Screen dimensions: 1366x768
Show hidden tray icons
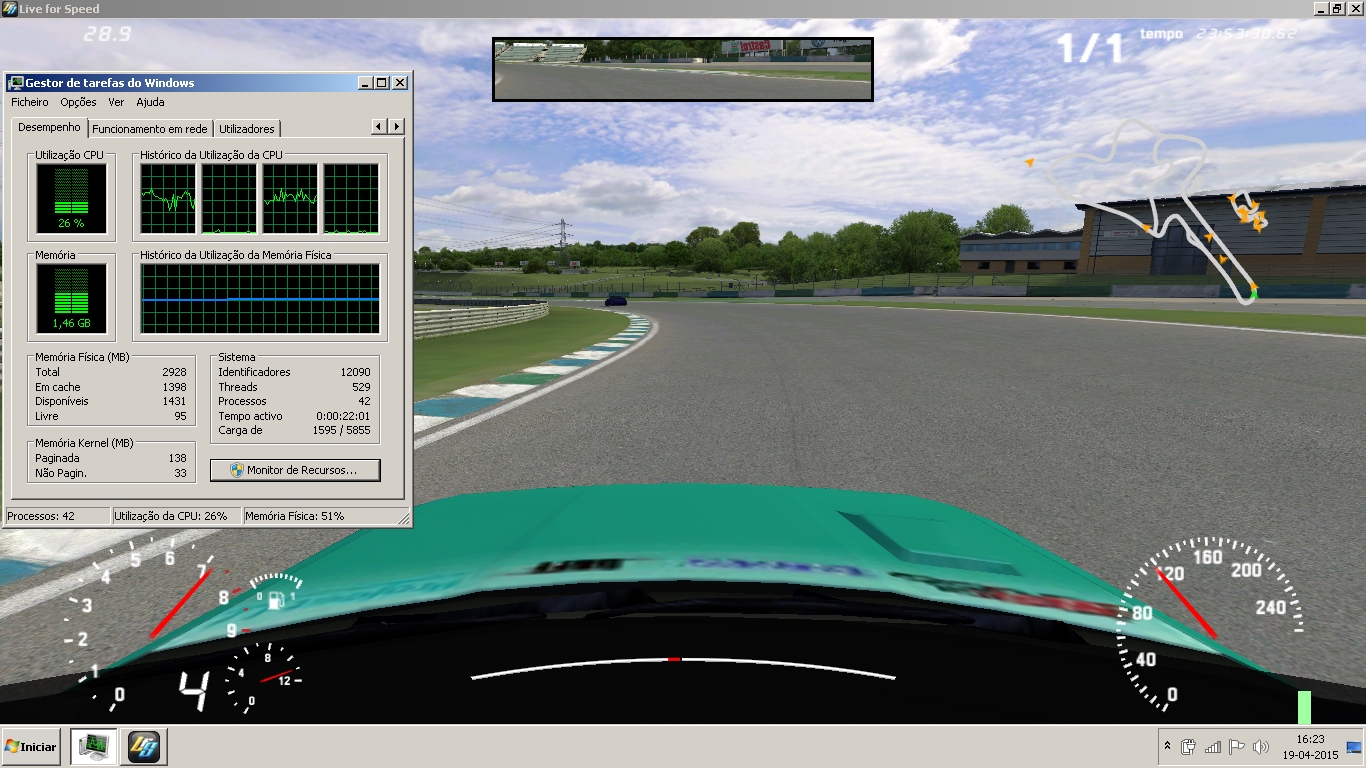click(x=1167, y=747)
